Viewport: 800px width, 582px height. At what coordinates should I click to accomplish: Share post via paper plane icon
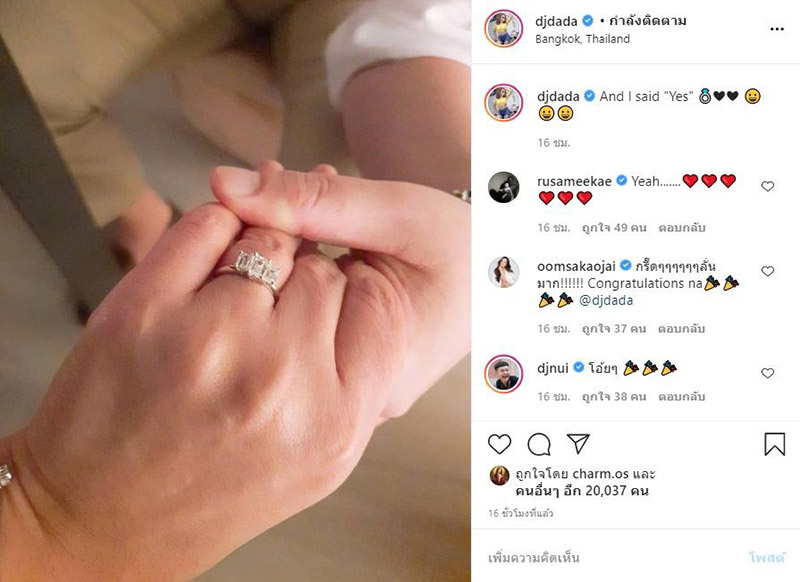(x=578, y=444)
